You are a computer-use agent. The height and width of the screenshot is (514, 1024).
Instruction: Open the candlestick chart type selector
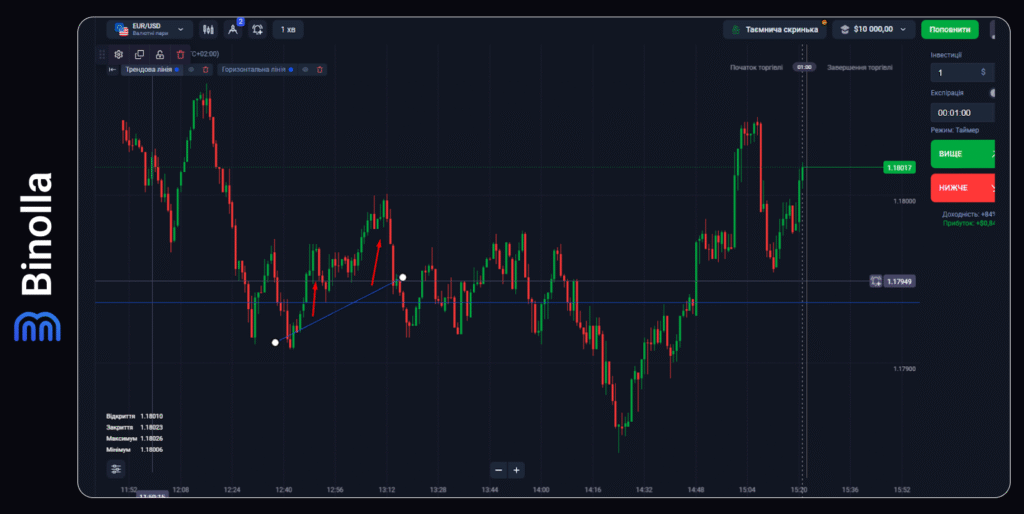click(x=208, y=30)
